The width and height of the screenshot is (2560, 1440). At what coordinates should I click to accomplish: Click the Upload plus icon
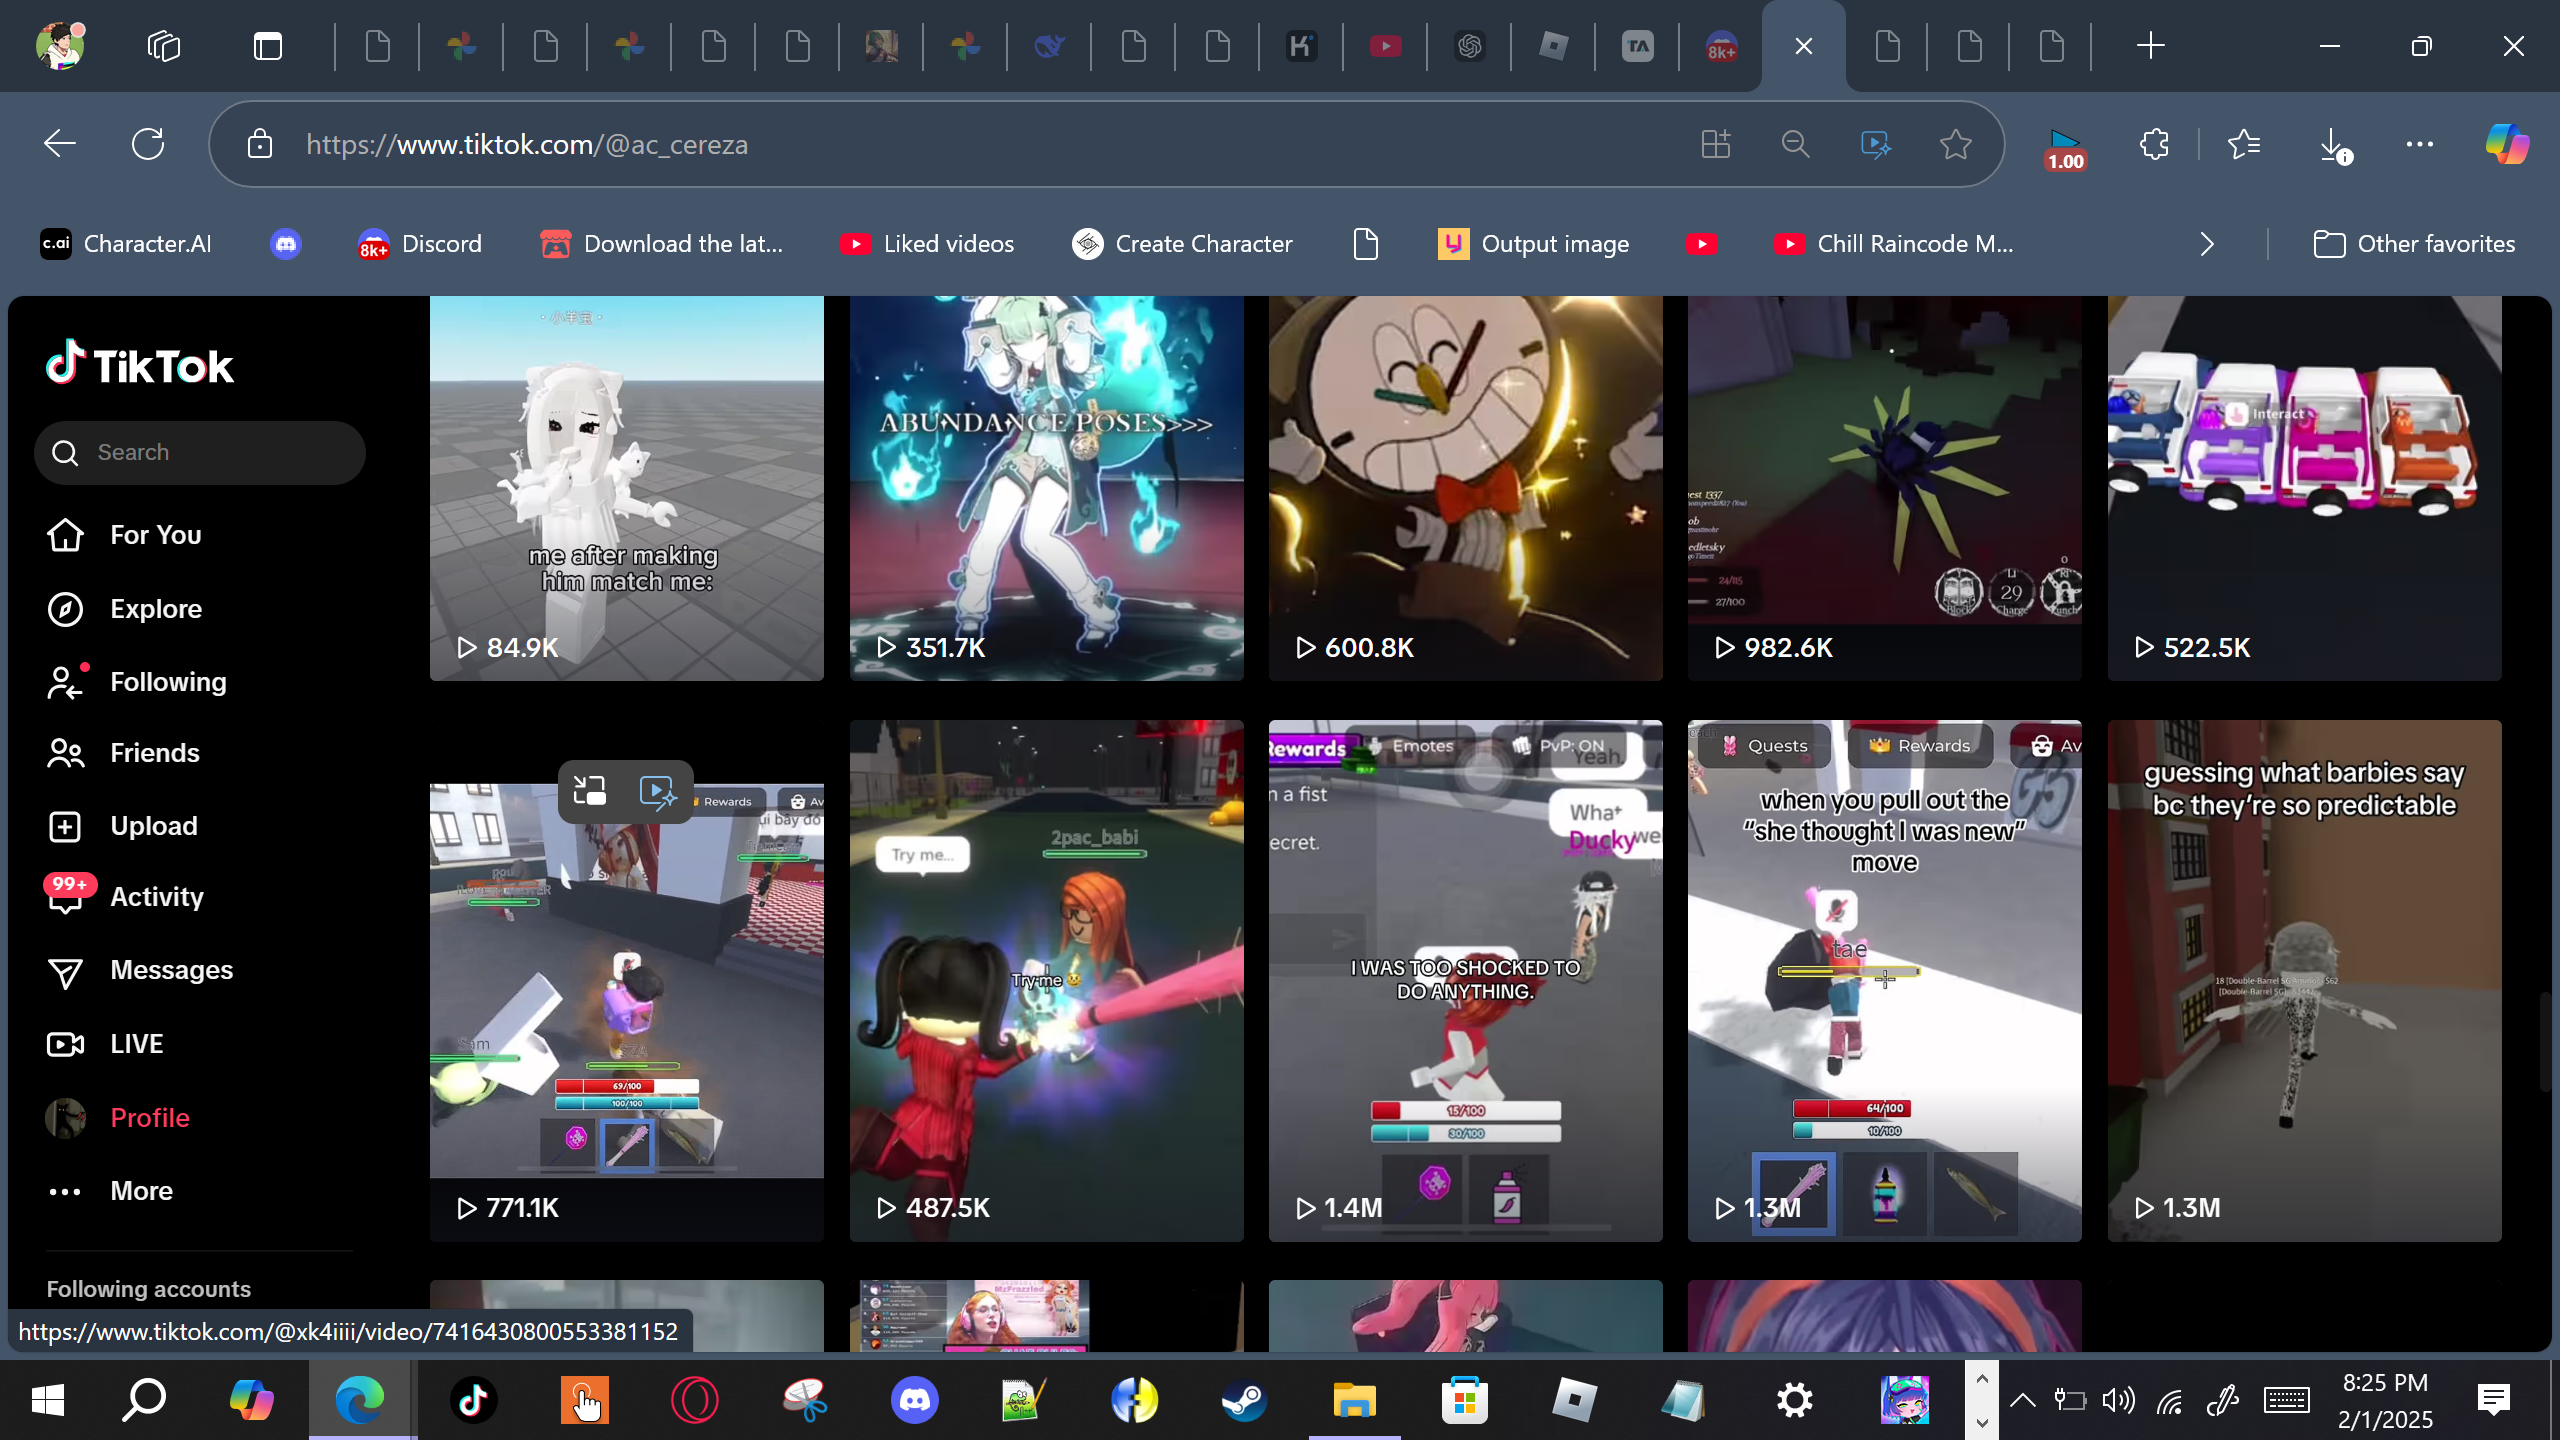[x=65, y=826]
